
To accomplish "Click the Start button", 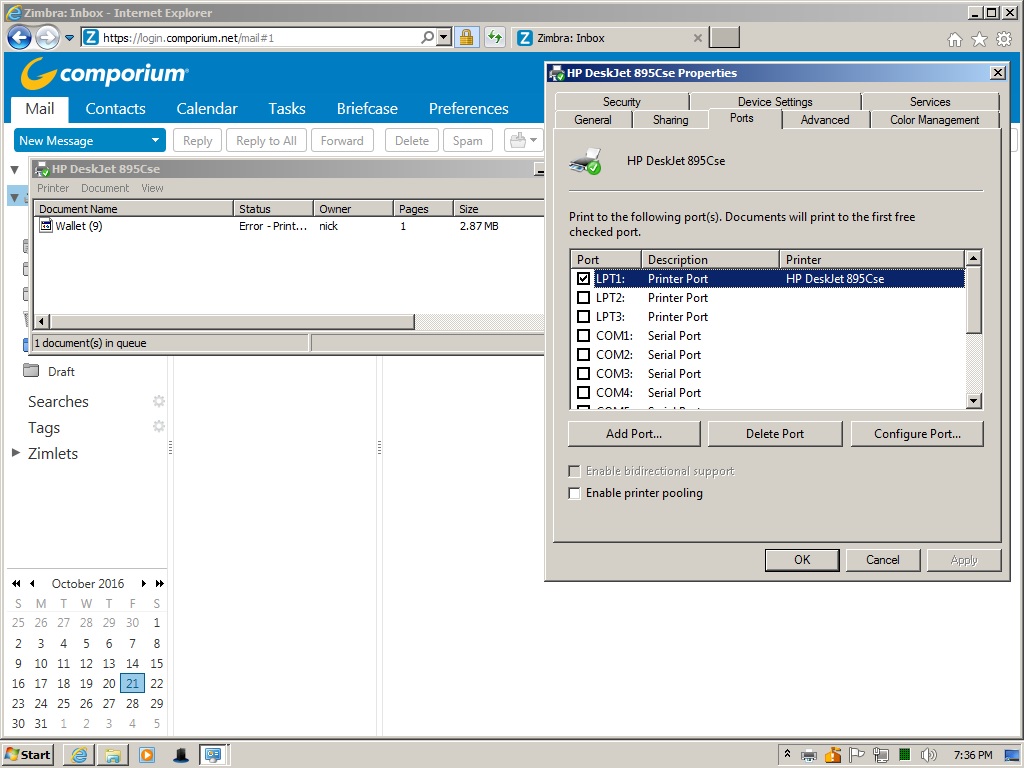I will coord(28,755).
